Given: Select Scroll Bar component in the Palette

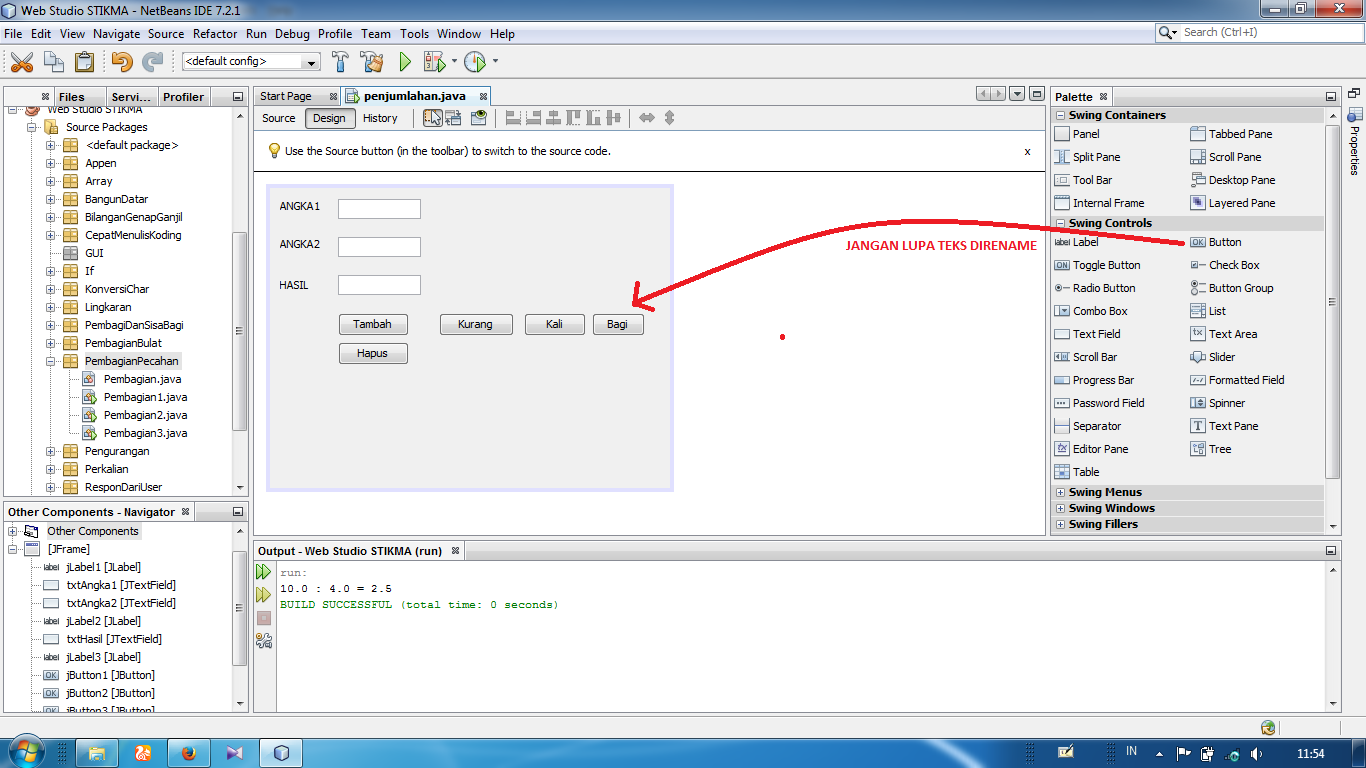Looking at the screenshot, I should (x=1085, y=357).
